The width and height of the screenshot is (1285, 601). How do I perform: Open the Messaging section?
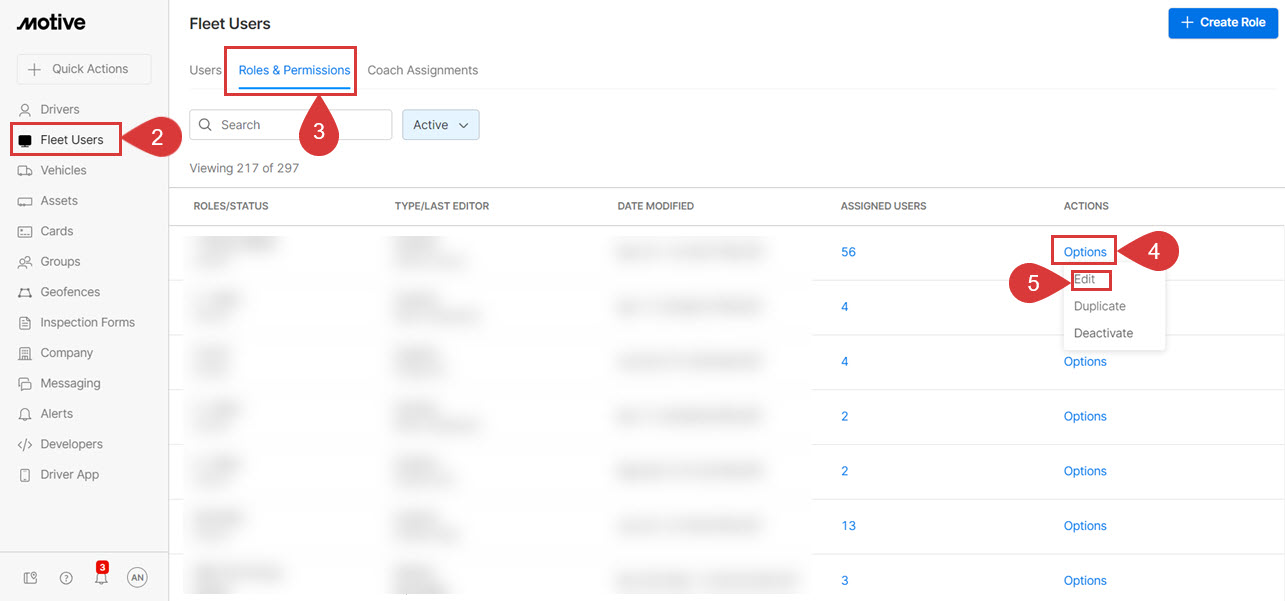70,383
